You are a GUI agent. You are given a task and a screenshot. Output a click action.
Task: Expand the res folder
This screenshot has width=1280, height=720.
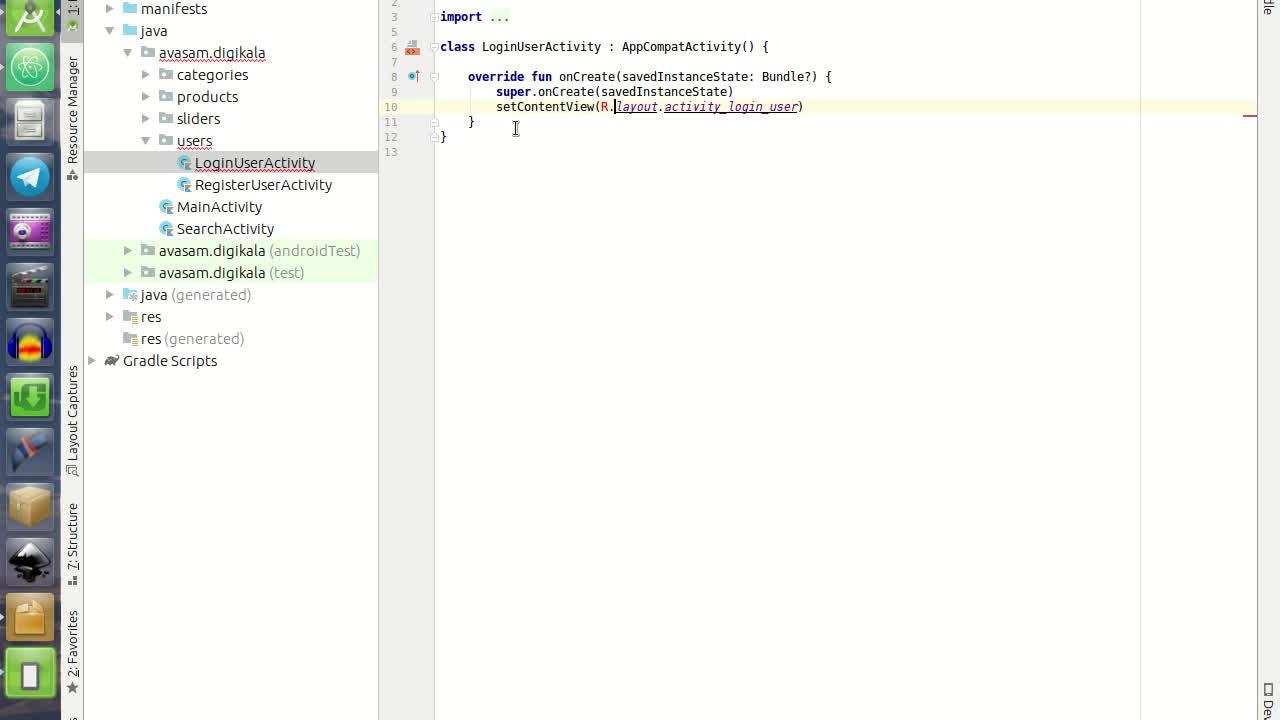point(110,317)
